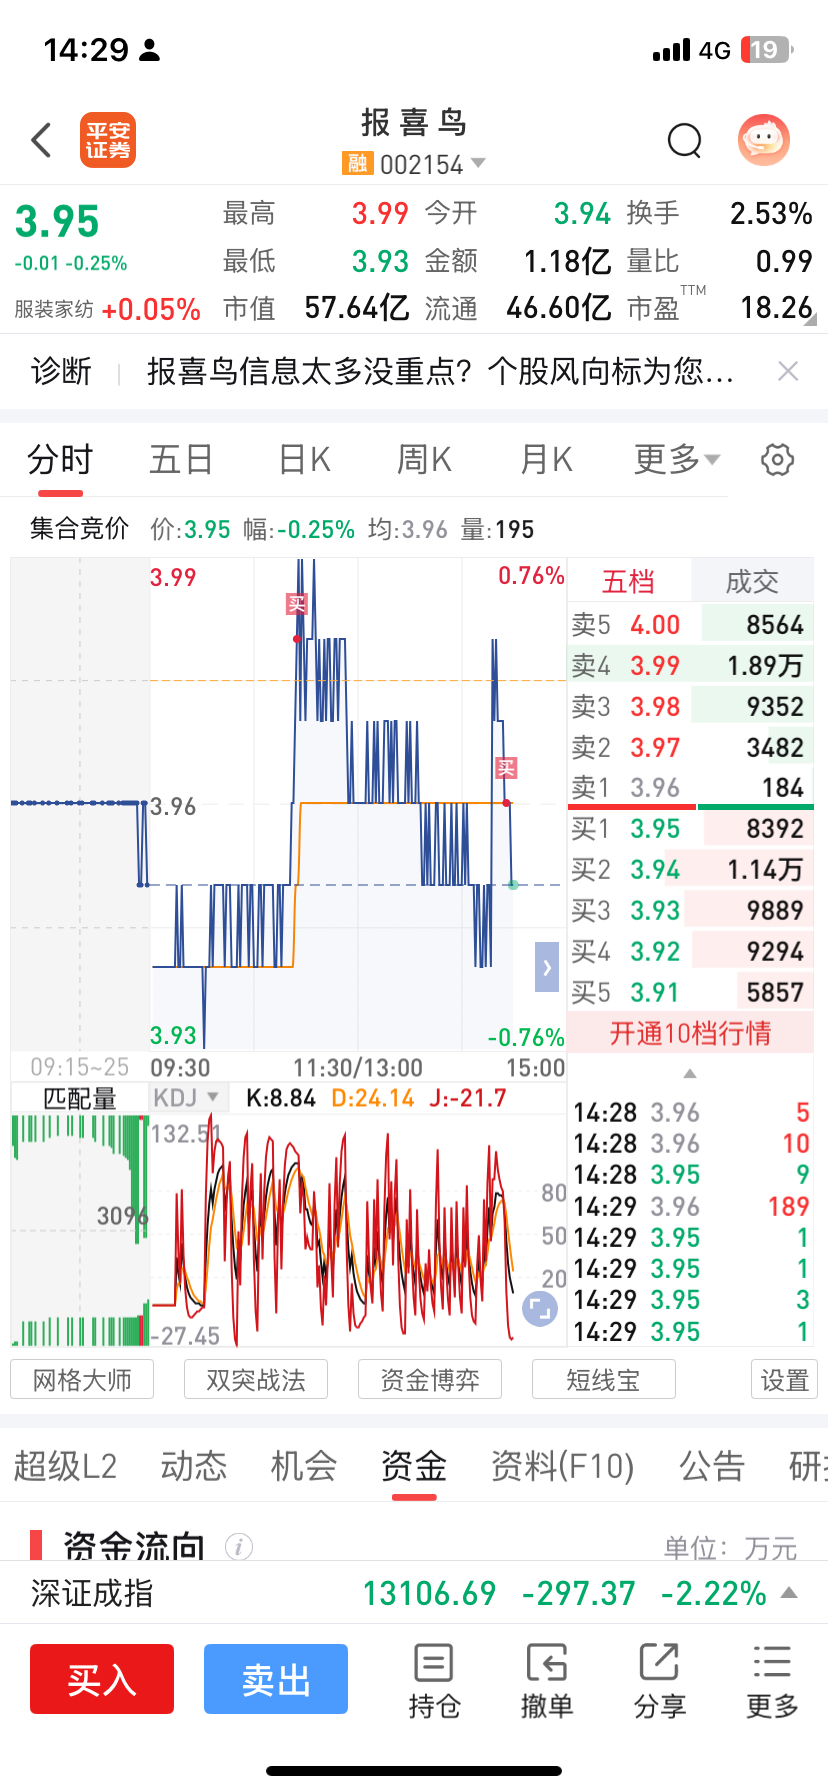Open 资金博弈 tool button
Viewport: 828px width, 1792px height.
[x=430, y=1380]
